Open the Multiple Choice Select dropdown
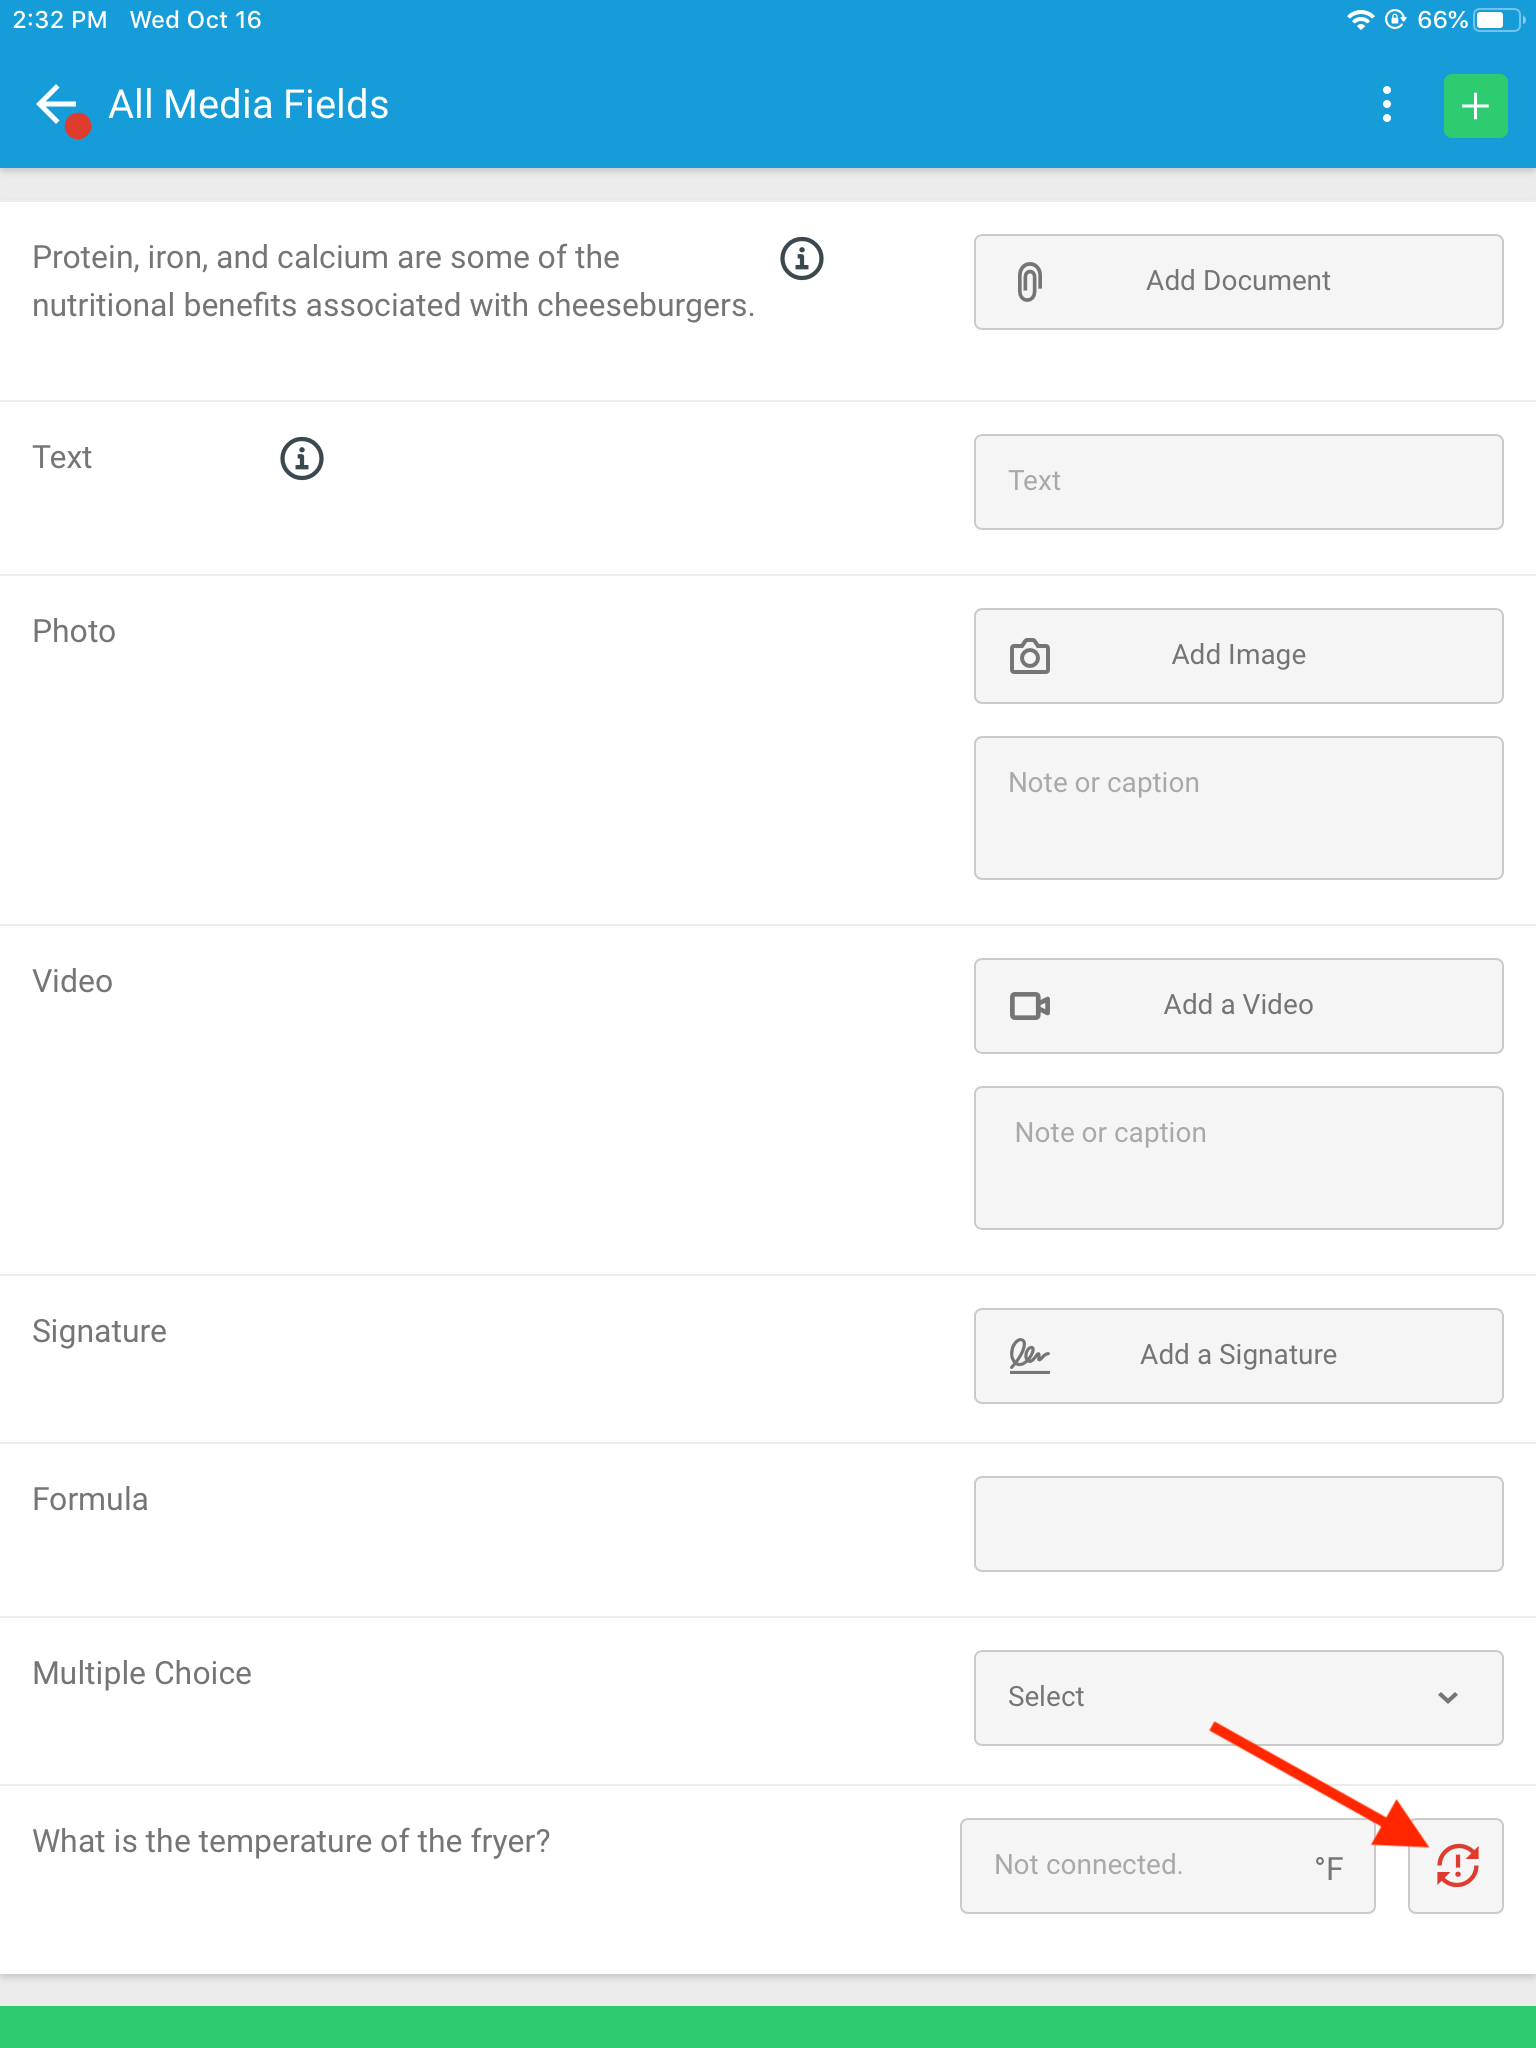The image size is (1536, 2048). pyautogui.click(x=1238, y=1698)
